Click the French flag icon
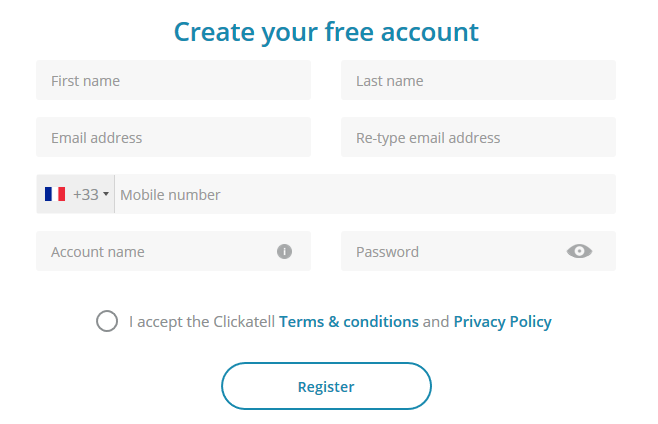This screenshot has height=424, width=658. (x=55, y=194)
